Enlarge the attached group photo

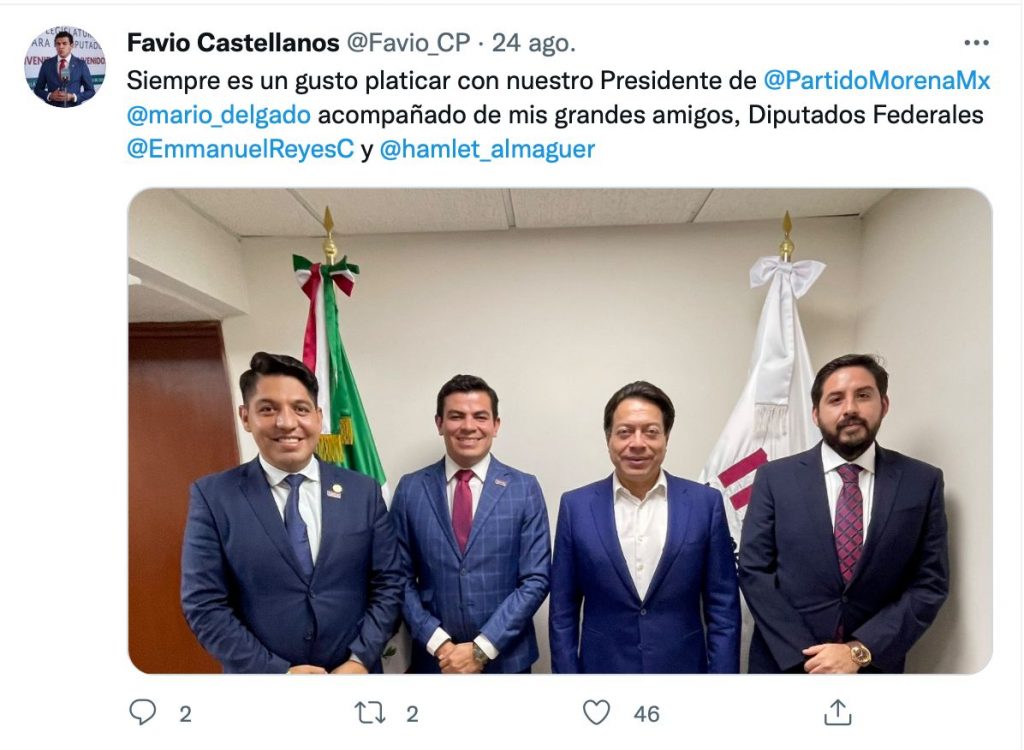[x=560, y=431]
